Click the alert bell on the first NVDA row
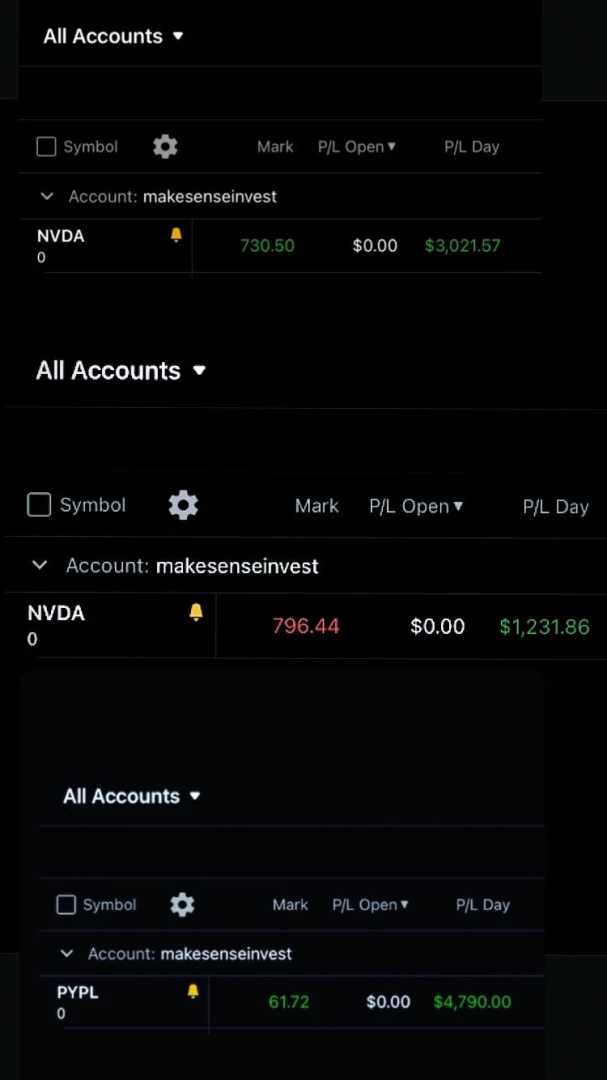The height and width of the screenshot is (1080, 607). [x=176, y=234]
